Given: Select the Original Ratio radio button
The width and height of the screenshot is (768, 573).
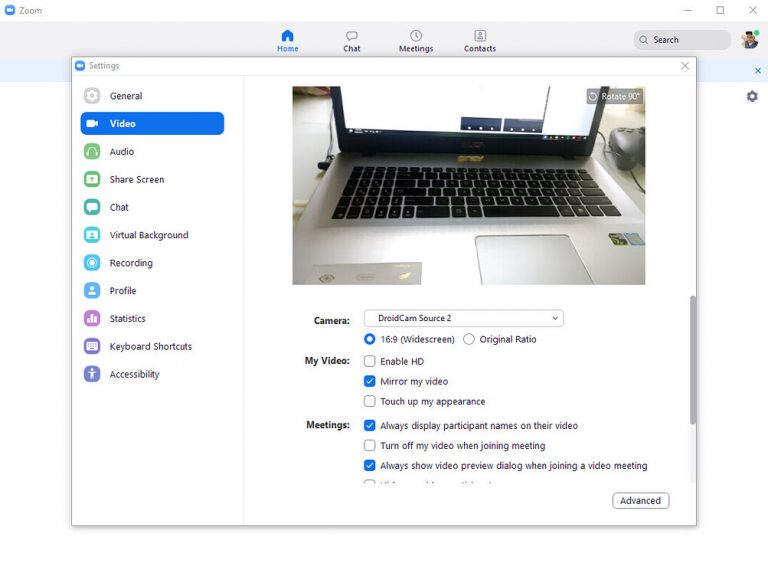Looking at the screenshot, I should click(x=469, y=339).
